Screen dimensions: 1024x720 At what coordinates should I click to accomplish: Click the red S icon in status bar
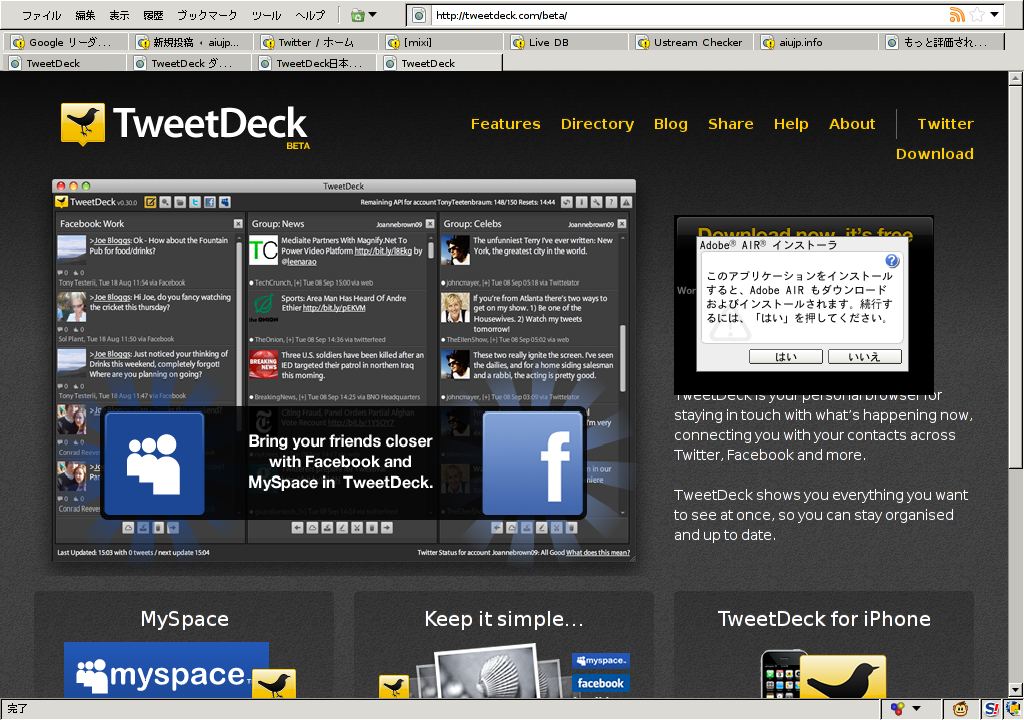(990, 709)
